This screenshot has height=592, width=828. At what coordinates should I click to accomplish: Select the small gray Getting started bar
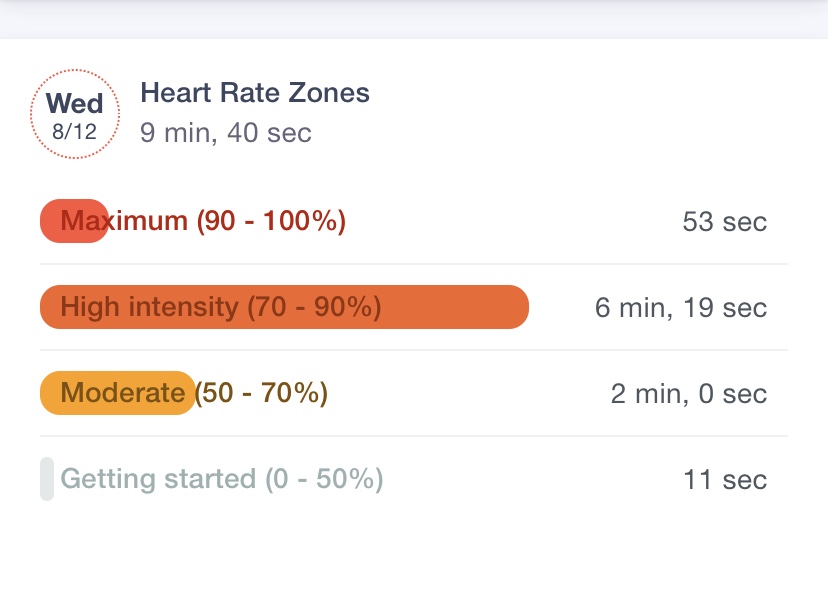pos(46,479)
